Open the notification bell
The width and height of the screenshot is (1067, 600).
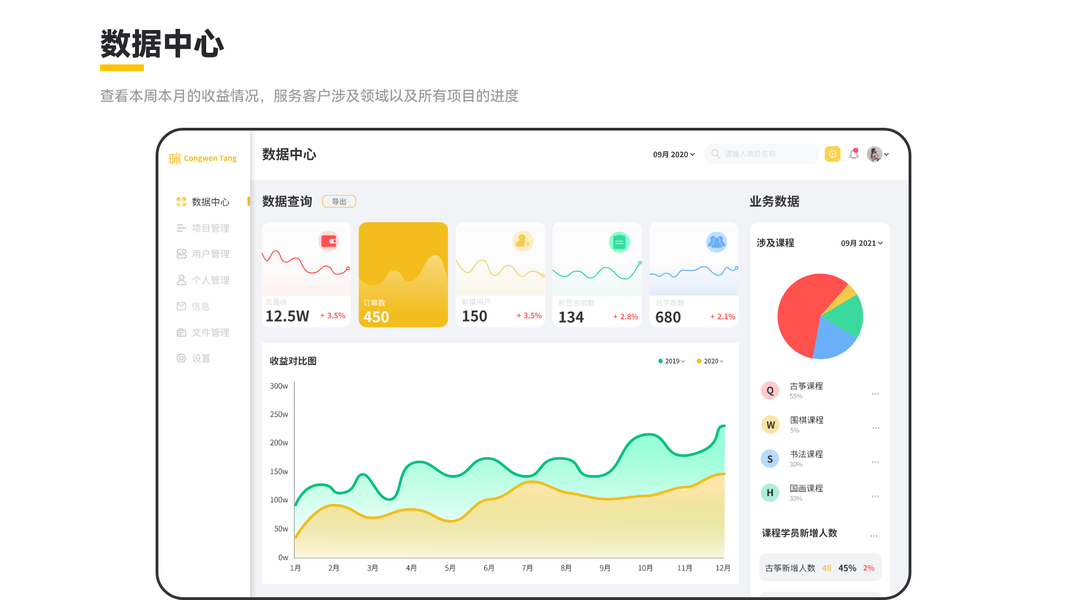tap(853, 154)
